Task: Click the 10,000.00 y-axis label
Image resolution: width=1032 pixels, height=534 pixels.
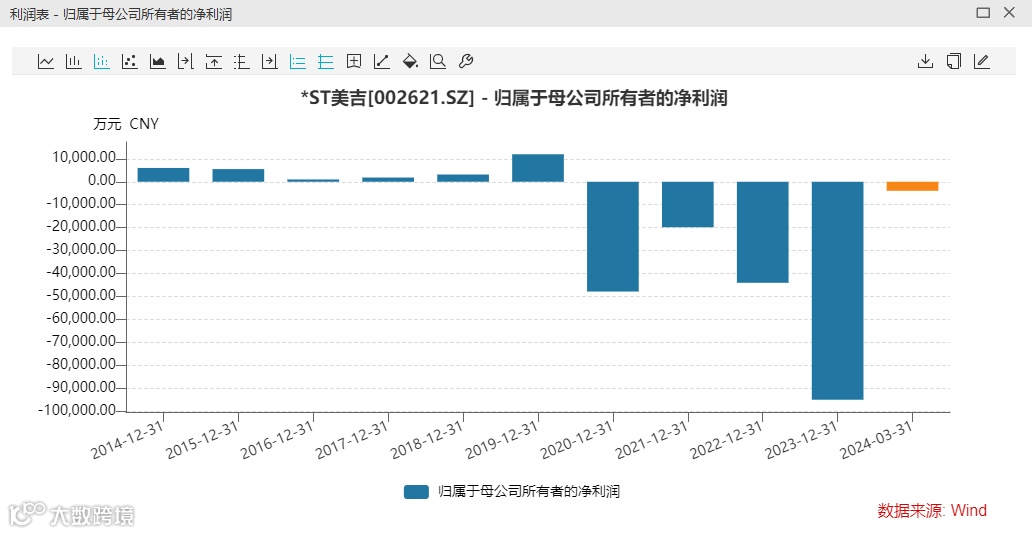Action: [x=85, y=158]
